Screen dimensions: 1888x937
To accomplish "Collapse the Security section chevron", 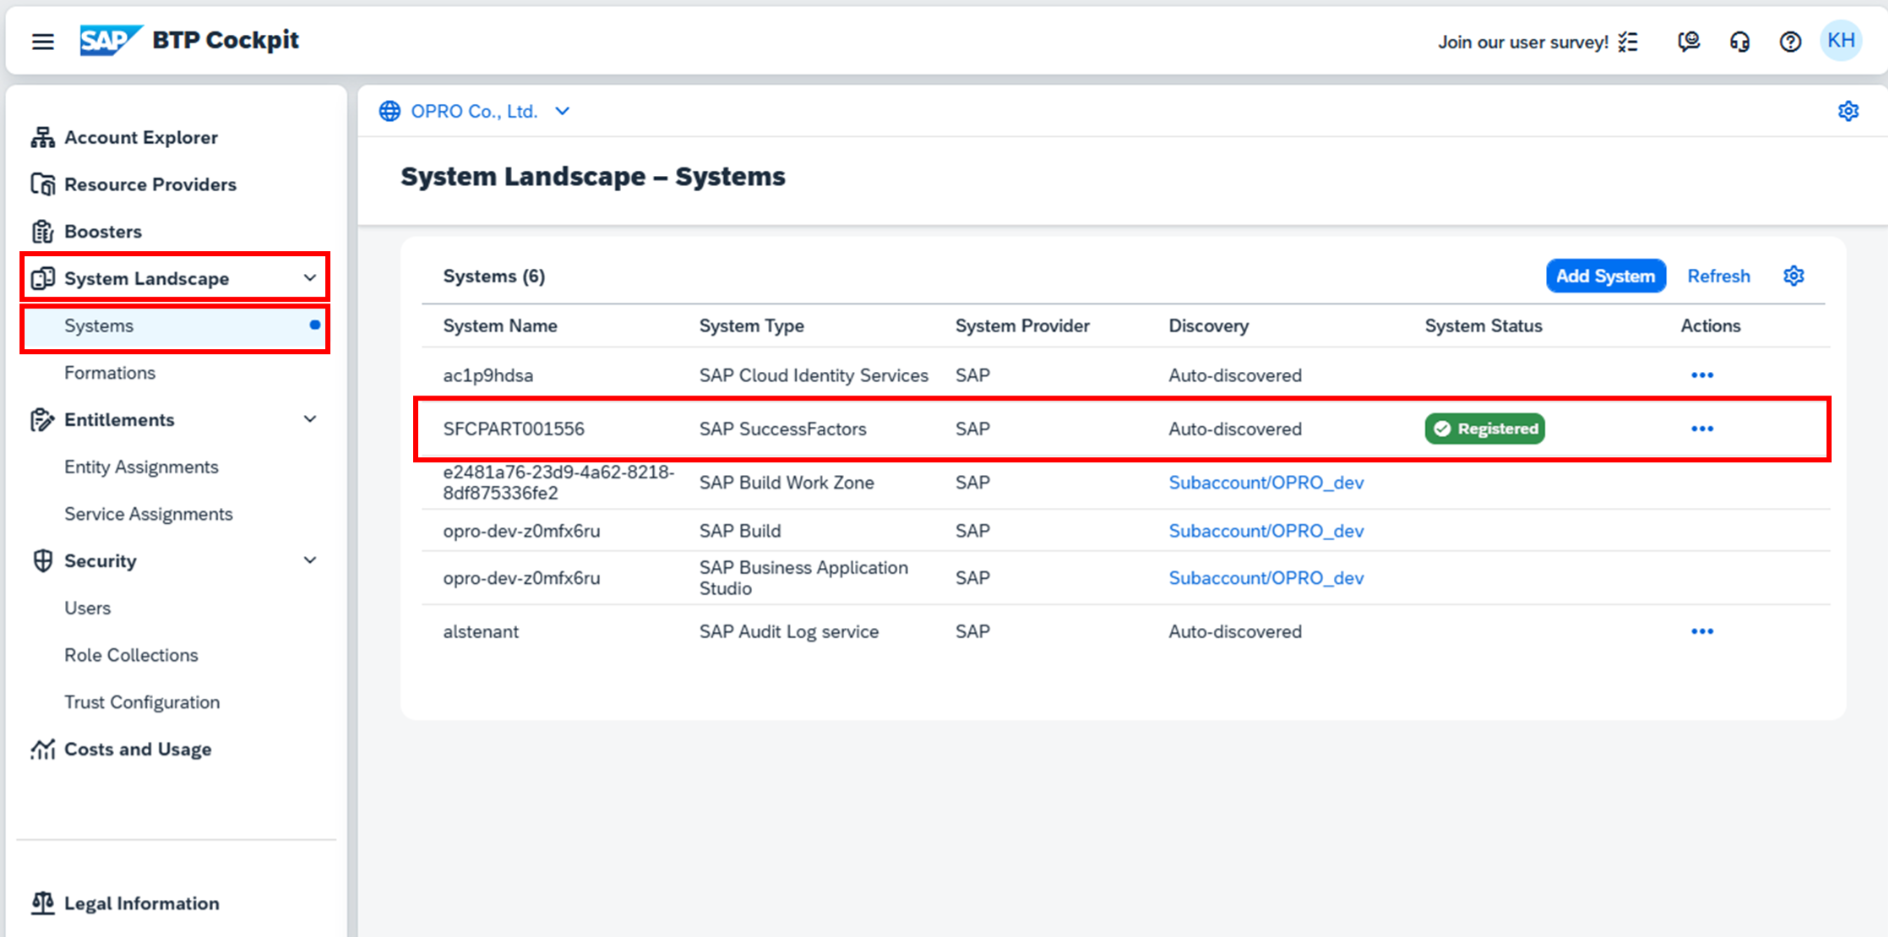I will (x=310, y=561).
